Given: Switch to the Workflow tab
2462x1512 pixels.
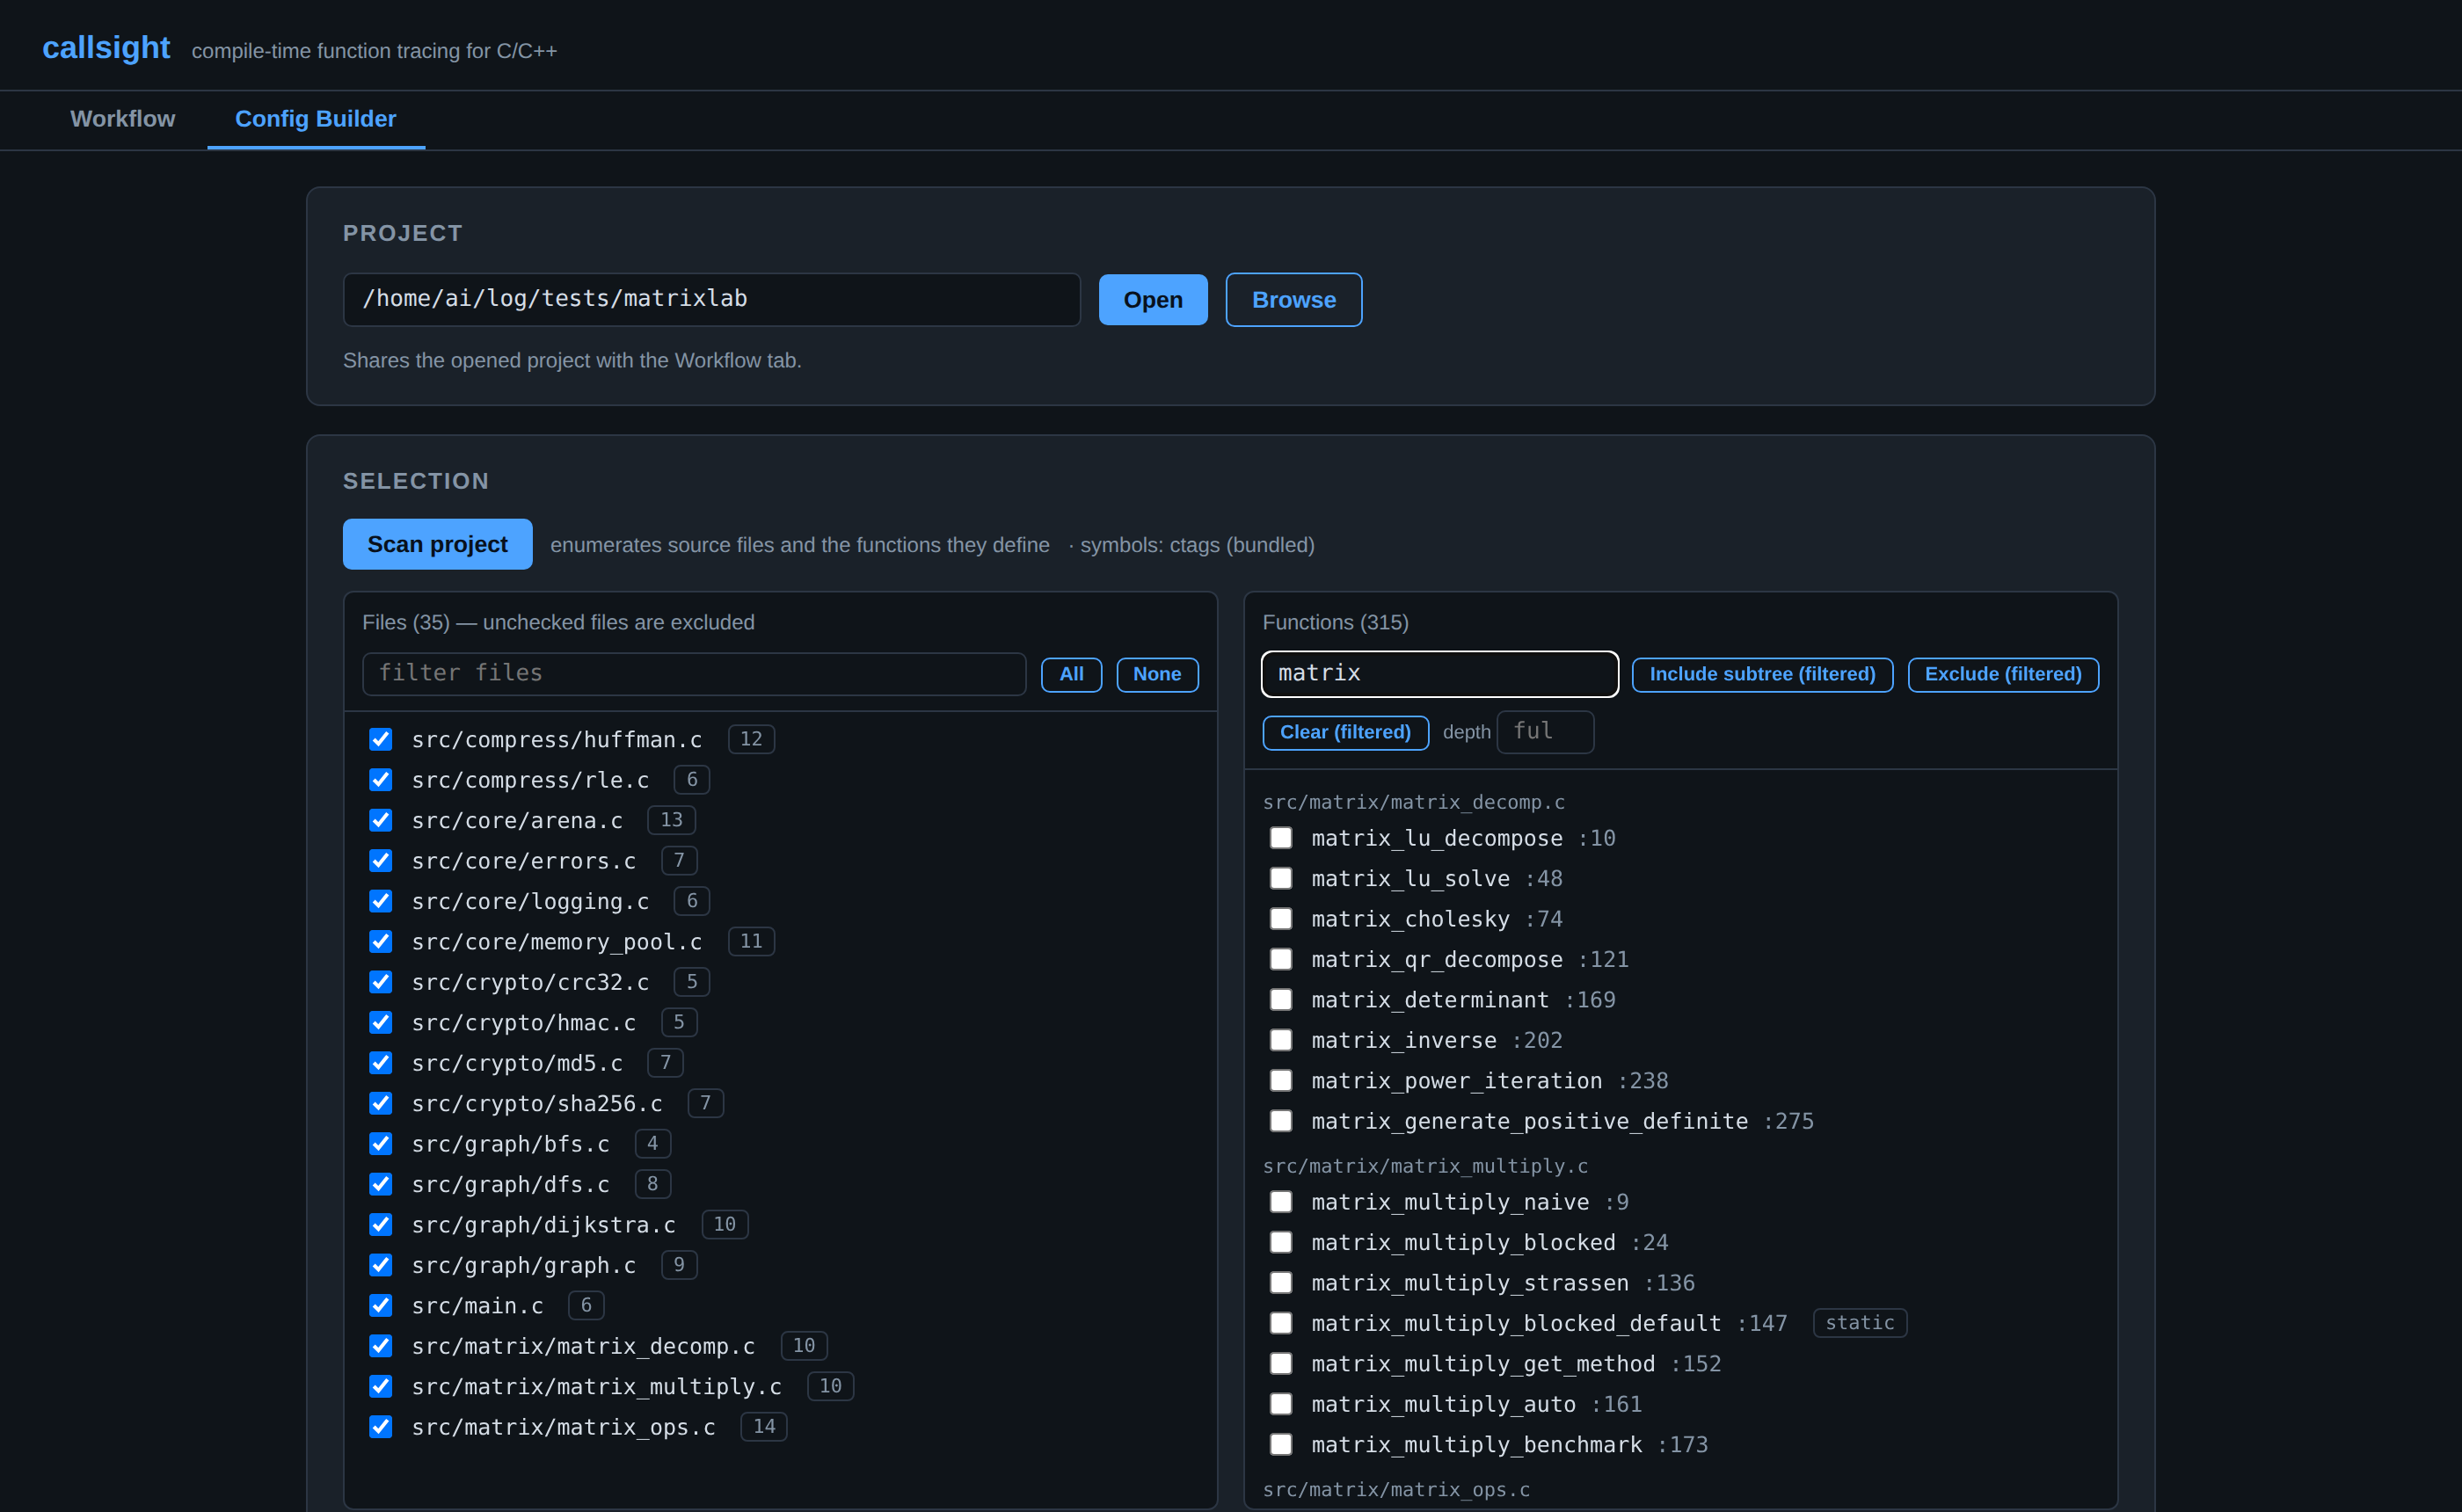Looking at the screenshot, I should (x=122, y=119).
